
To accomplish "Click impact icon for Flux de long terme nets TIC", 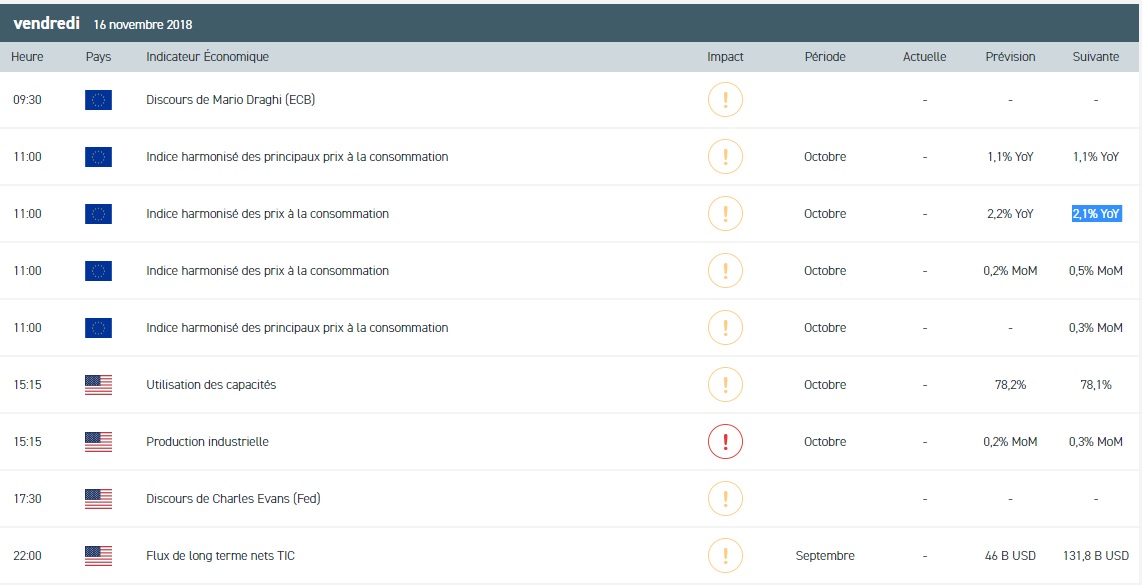I will coord(725,556).
